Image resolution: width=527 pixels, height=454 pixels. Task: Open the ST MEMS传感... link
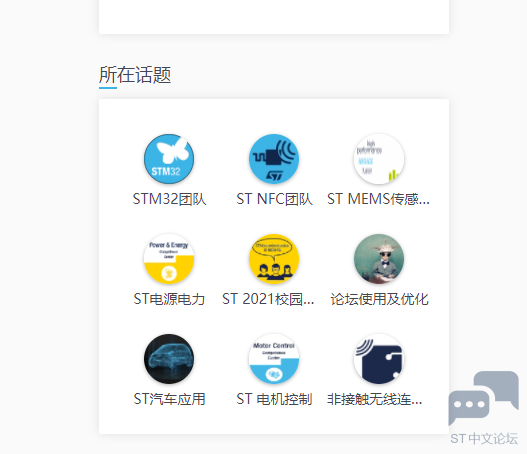tap(378, 199)
